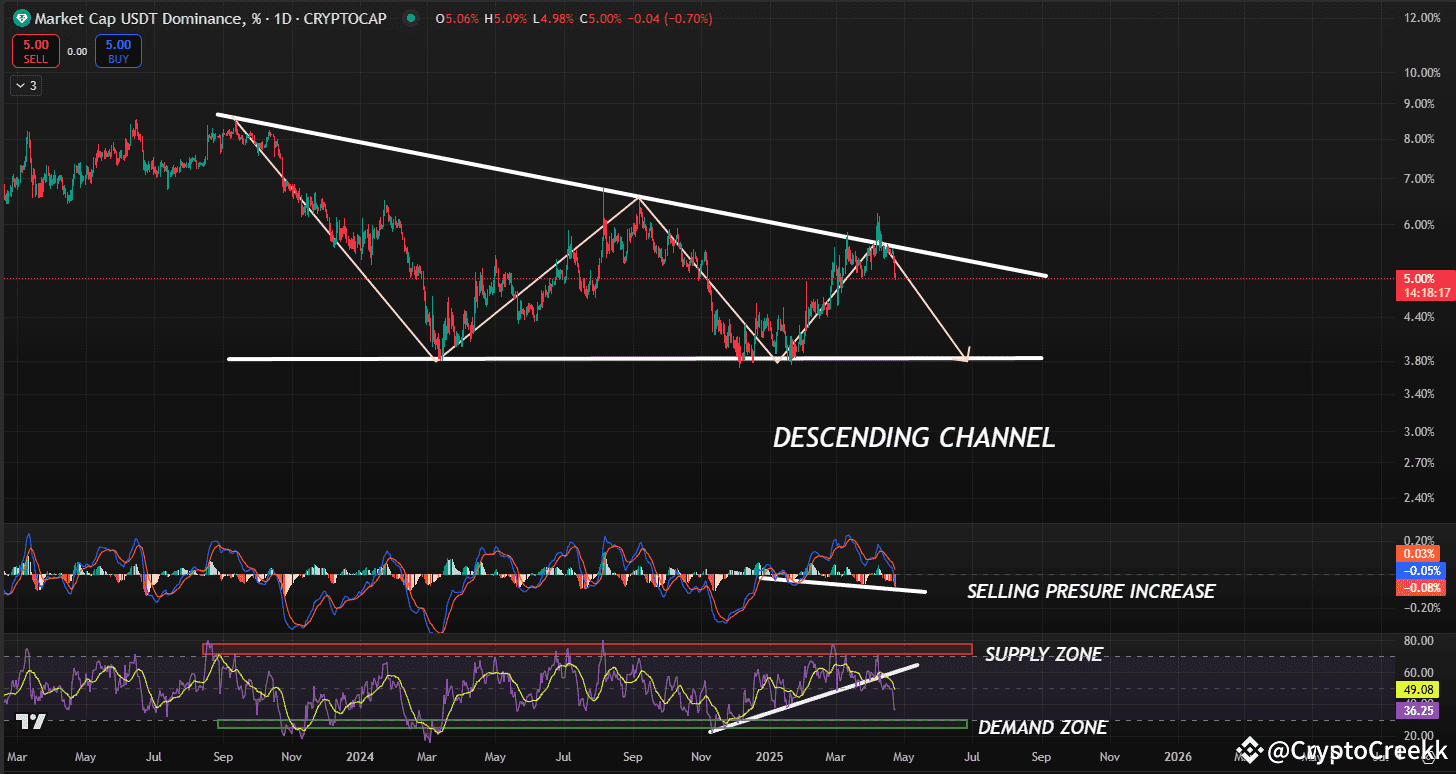
Task: Click the DEMAND ZONE text label
Action: tap(1042, 727)
